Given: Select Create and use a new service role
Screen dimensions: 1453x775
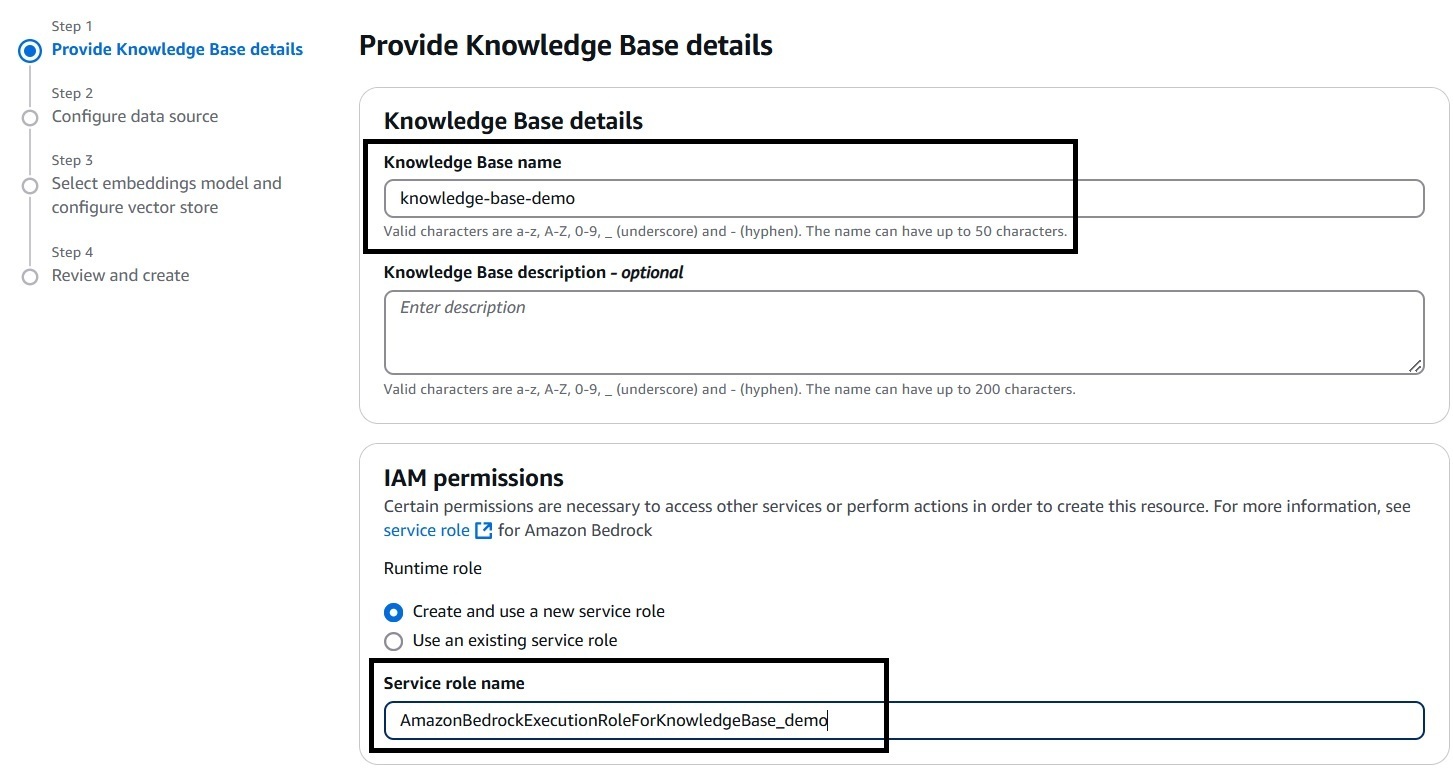Looking at the screenshot, I should coord(394,612).
